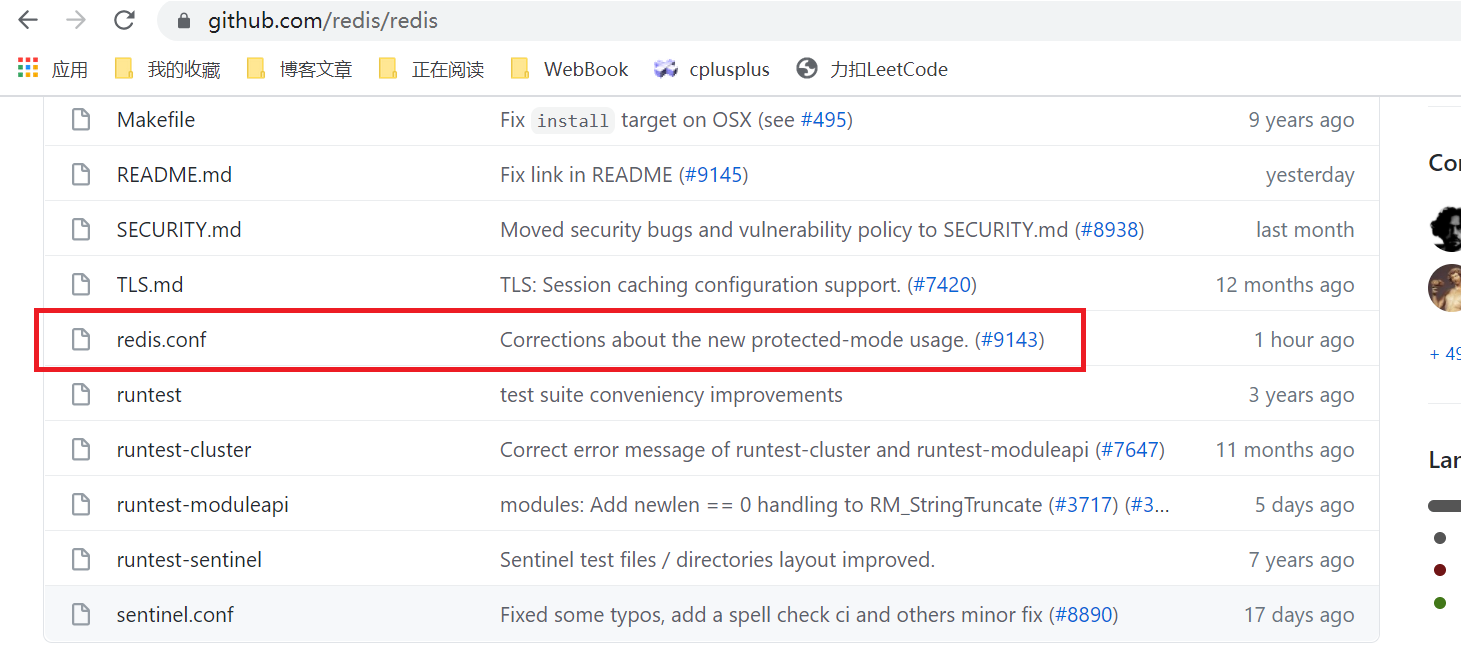The height and width of the screenshot is (651, 1461).
Task: Open the redis.conf file
Action: click(162, 340)
